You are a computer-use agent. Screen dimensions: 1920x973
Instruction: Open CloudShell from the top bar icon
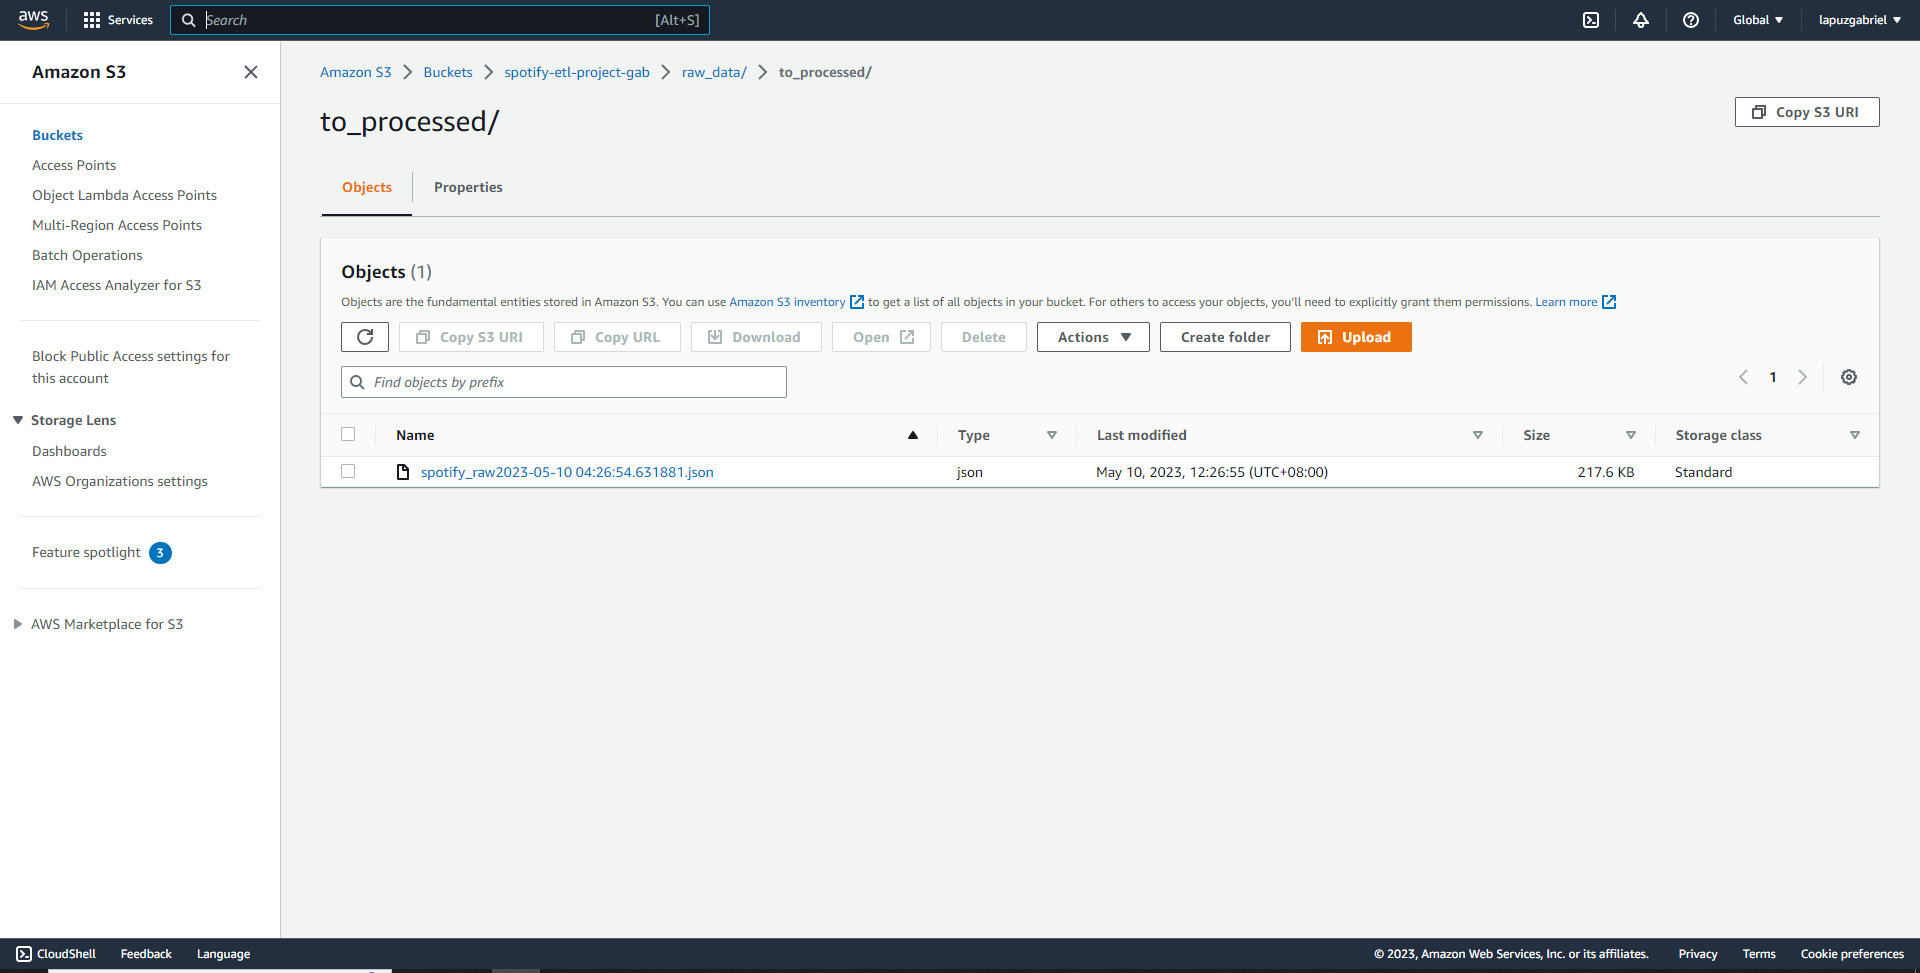[1591, 20]
